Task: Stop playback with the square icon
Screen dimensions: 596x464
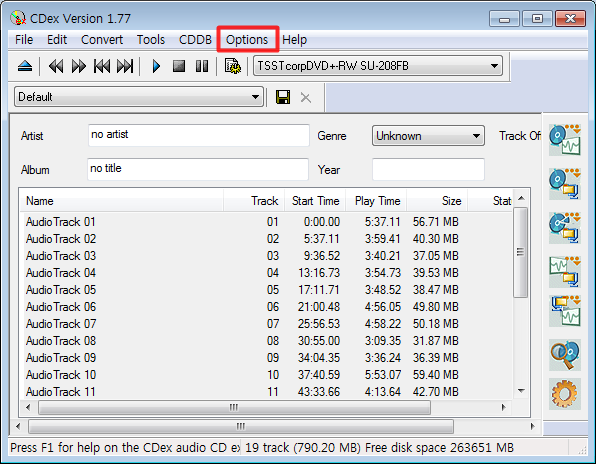Action: [x=179, y=67]
